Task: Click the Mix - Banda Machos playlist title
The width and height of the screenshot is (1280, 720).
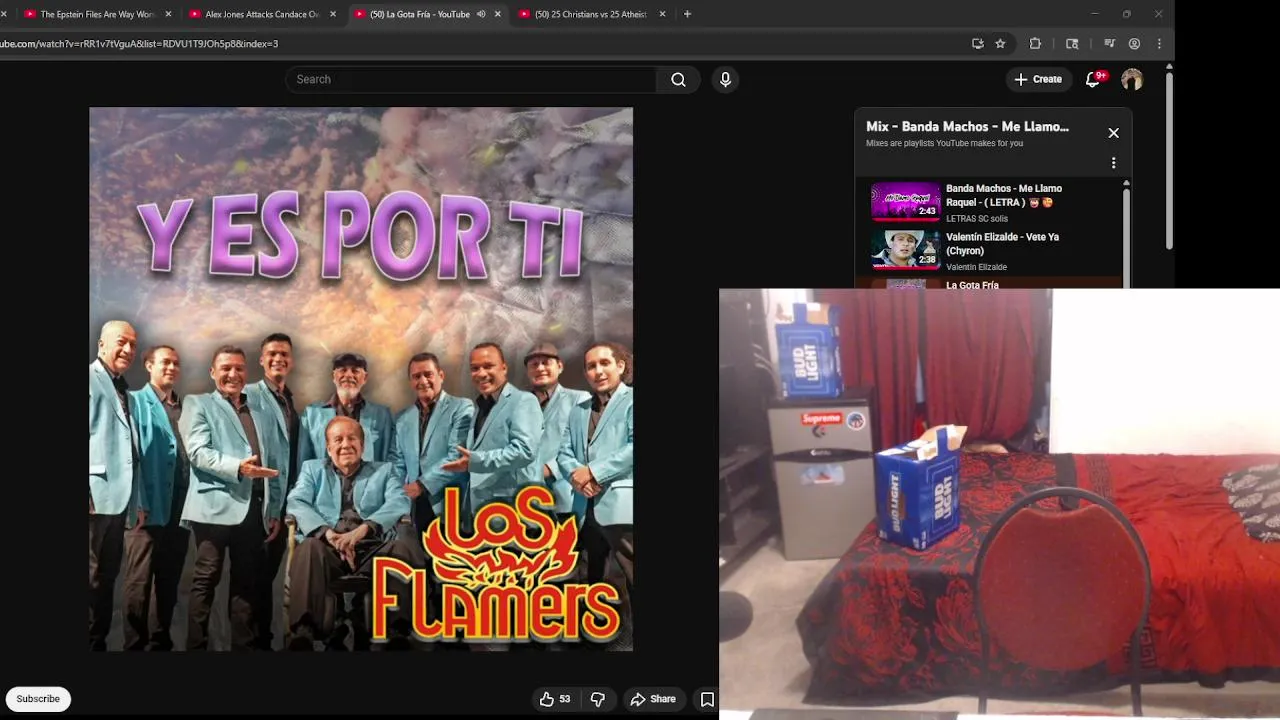Action: 967,127
